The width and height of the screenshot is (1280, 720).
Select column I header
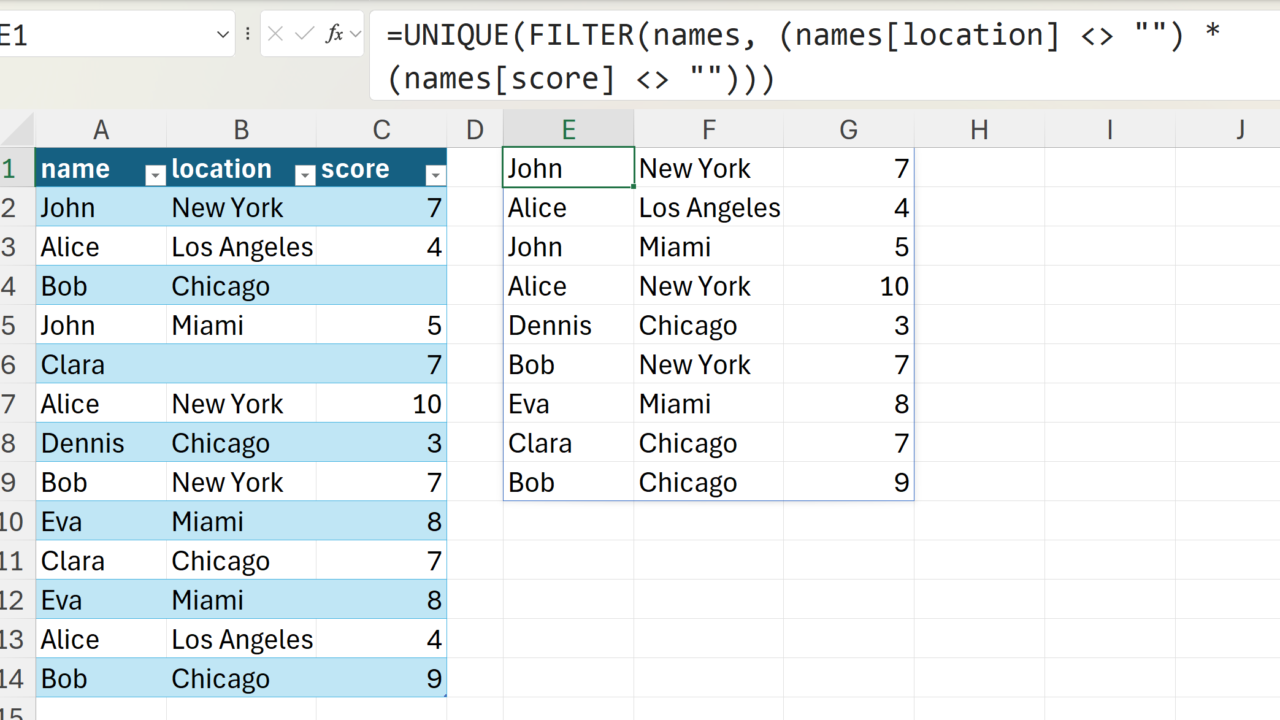coord(1110,129)
